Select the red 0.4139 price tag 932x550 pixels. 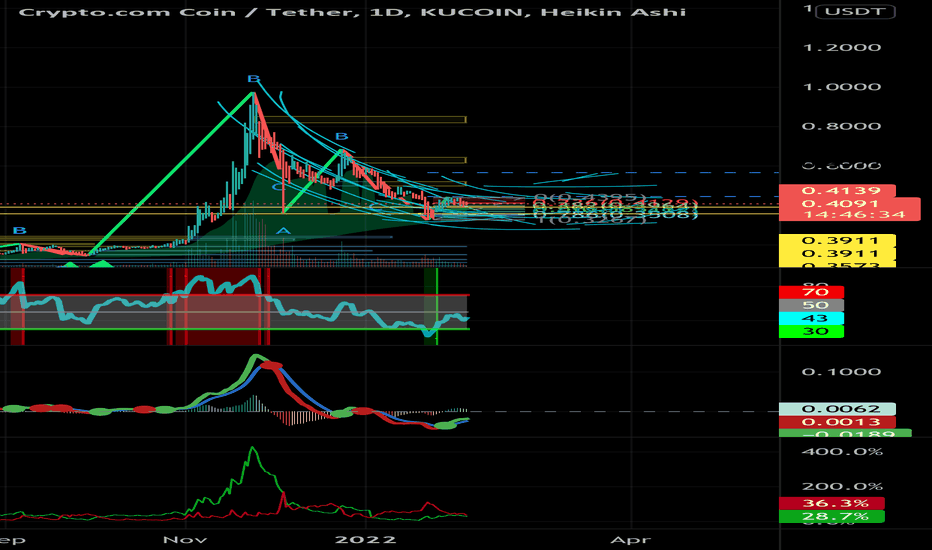click(x=837, y=191)
